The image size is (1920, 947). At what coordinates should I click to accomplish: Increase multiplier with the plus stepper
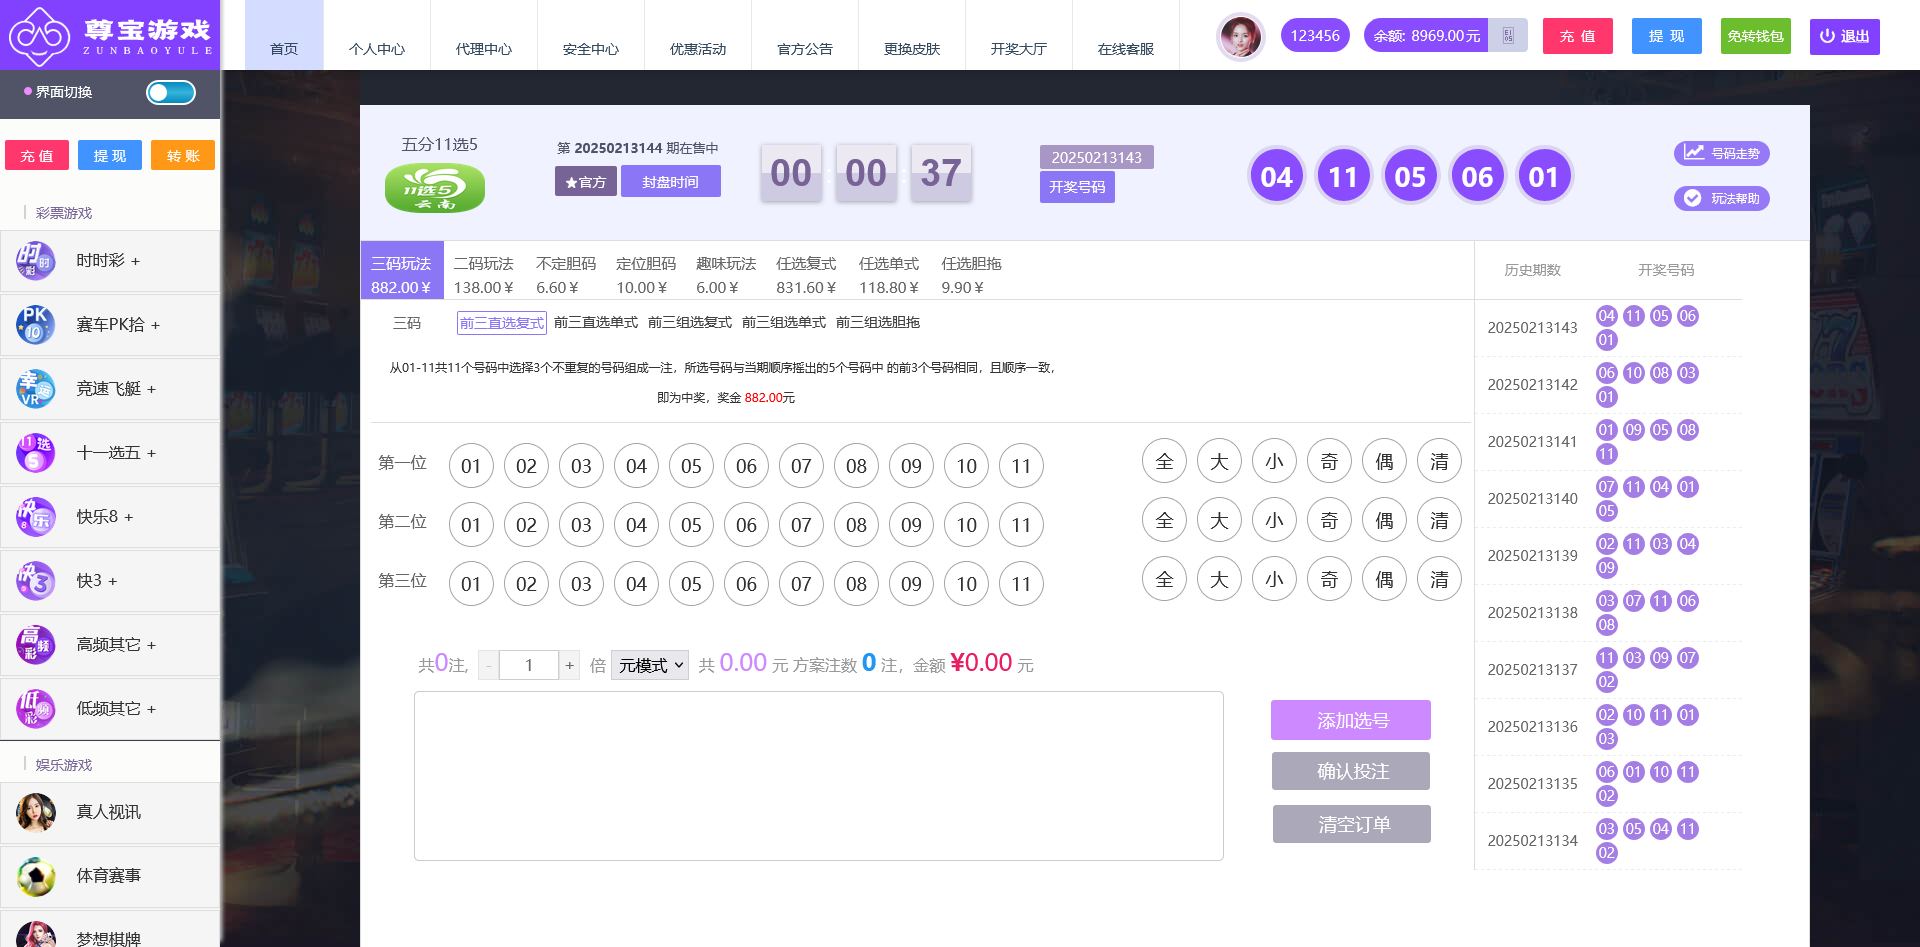coord(569,665)
